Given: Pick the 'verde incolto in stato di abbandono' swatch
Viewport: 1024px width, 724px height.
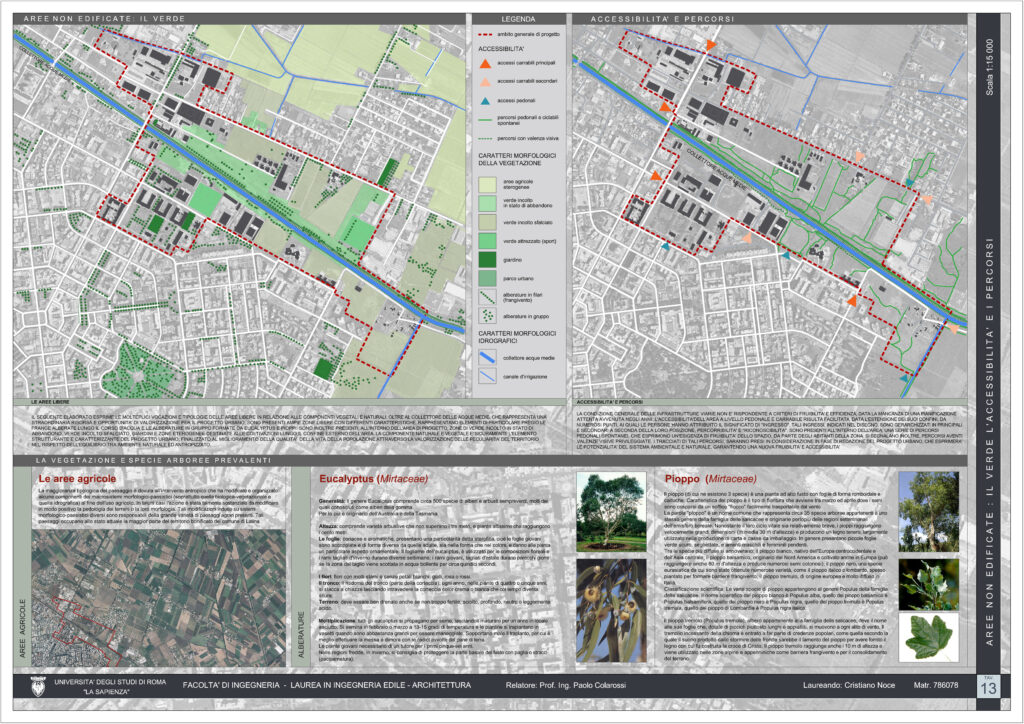Looking at the screenshot, I should pos(487,204).
